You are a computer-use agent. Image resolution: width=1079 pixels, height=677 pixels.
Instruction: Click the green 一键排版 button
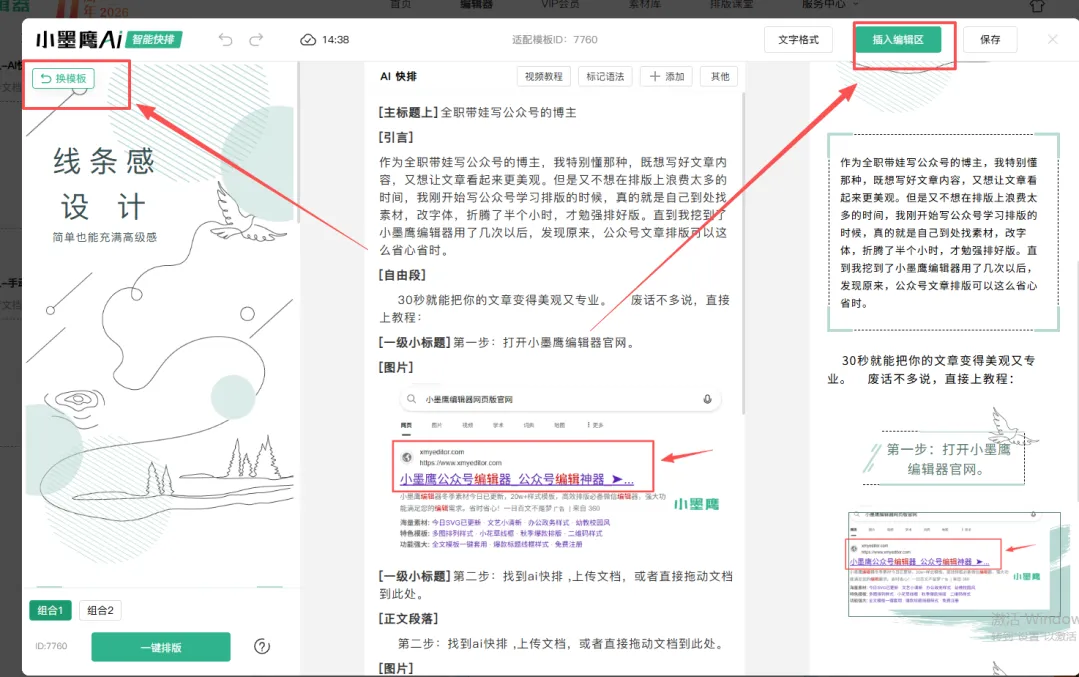(x=161, y=647)
